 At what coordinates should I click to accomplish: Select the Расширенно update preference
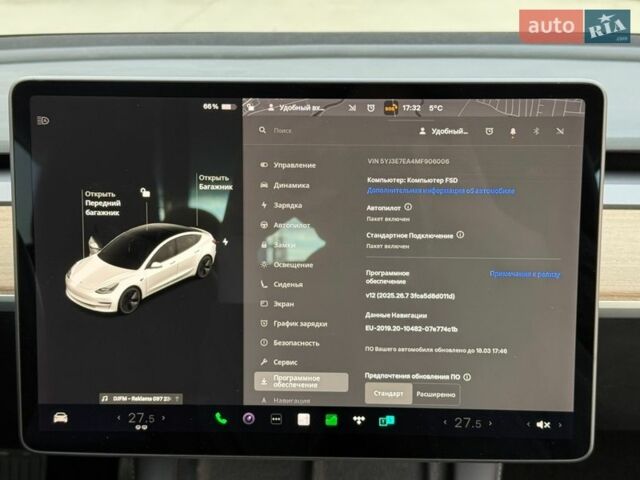pyautogui.click(x=437, y=394)
